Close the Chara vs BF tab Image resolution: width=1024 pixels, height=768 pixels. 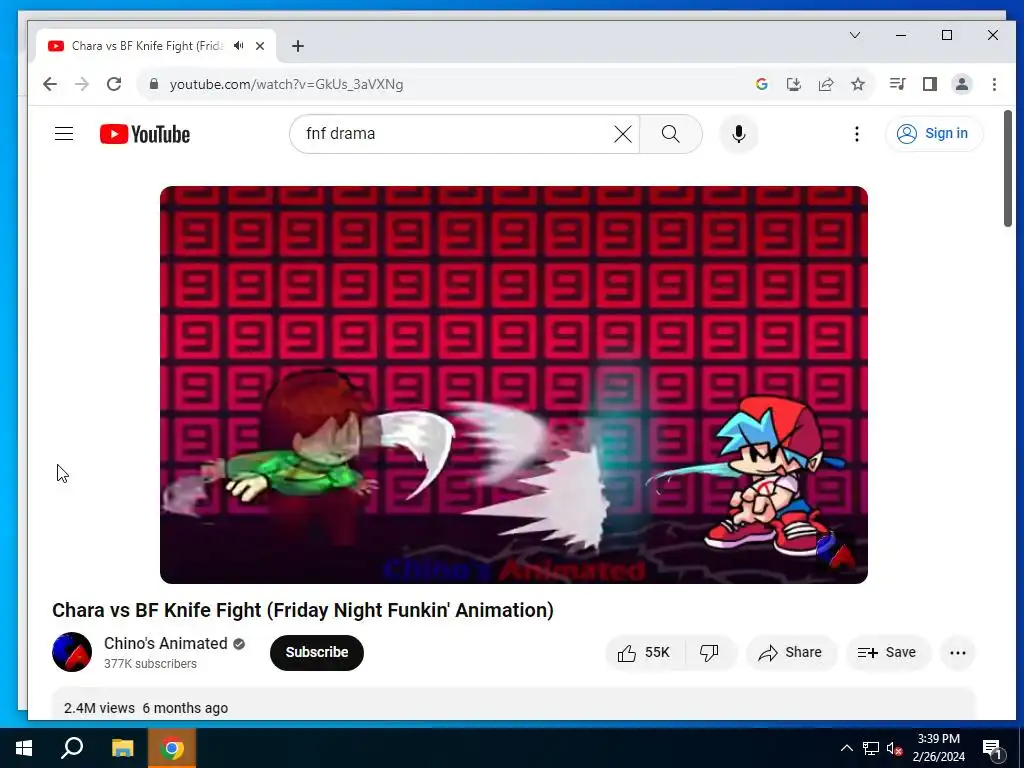pos(260,46)
